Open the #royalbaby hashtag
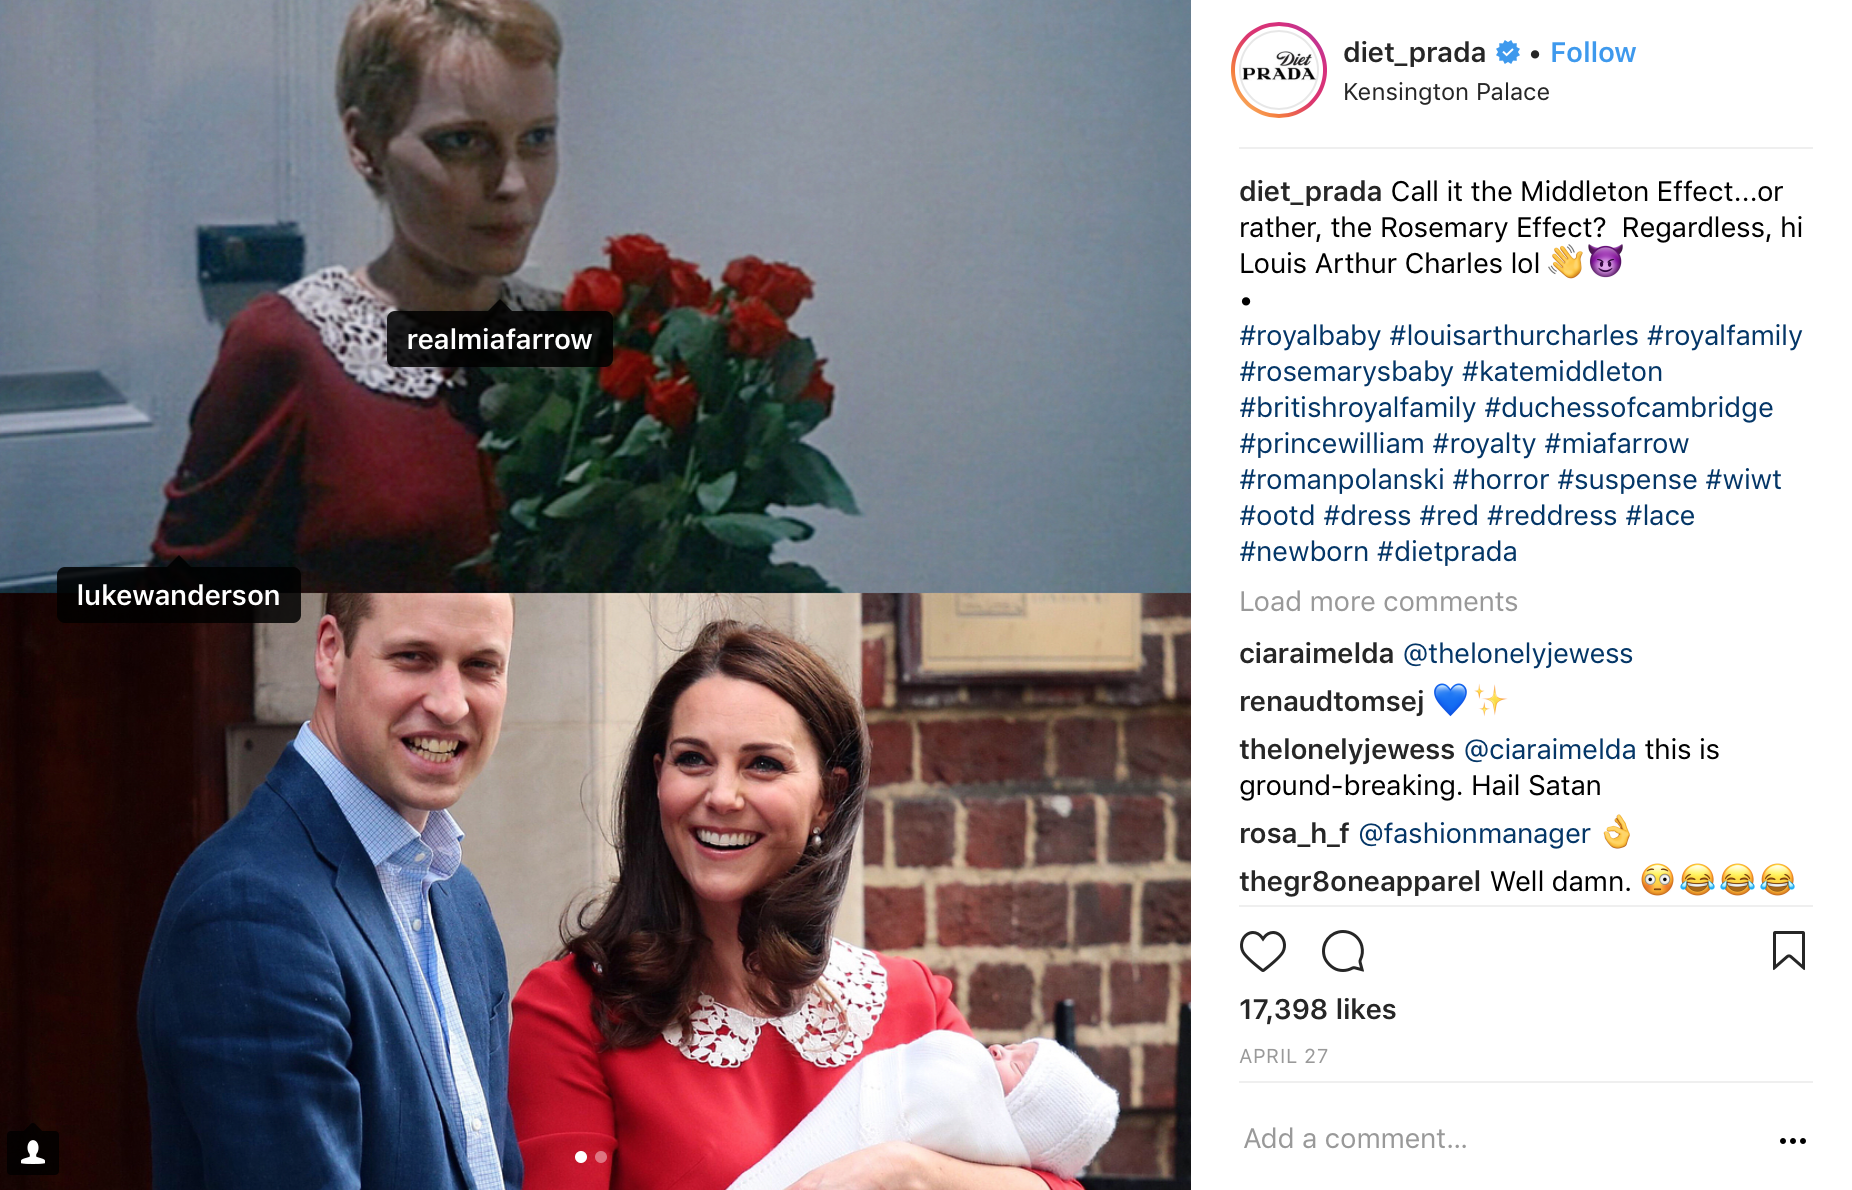Screen dimensions: 1852x1190 click(x=1310, y=336)
